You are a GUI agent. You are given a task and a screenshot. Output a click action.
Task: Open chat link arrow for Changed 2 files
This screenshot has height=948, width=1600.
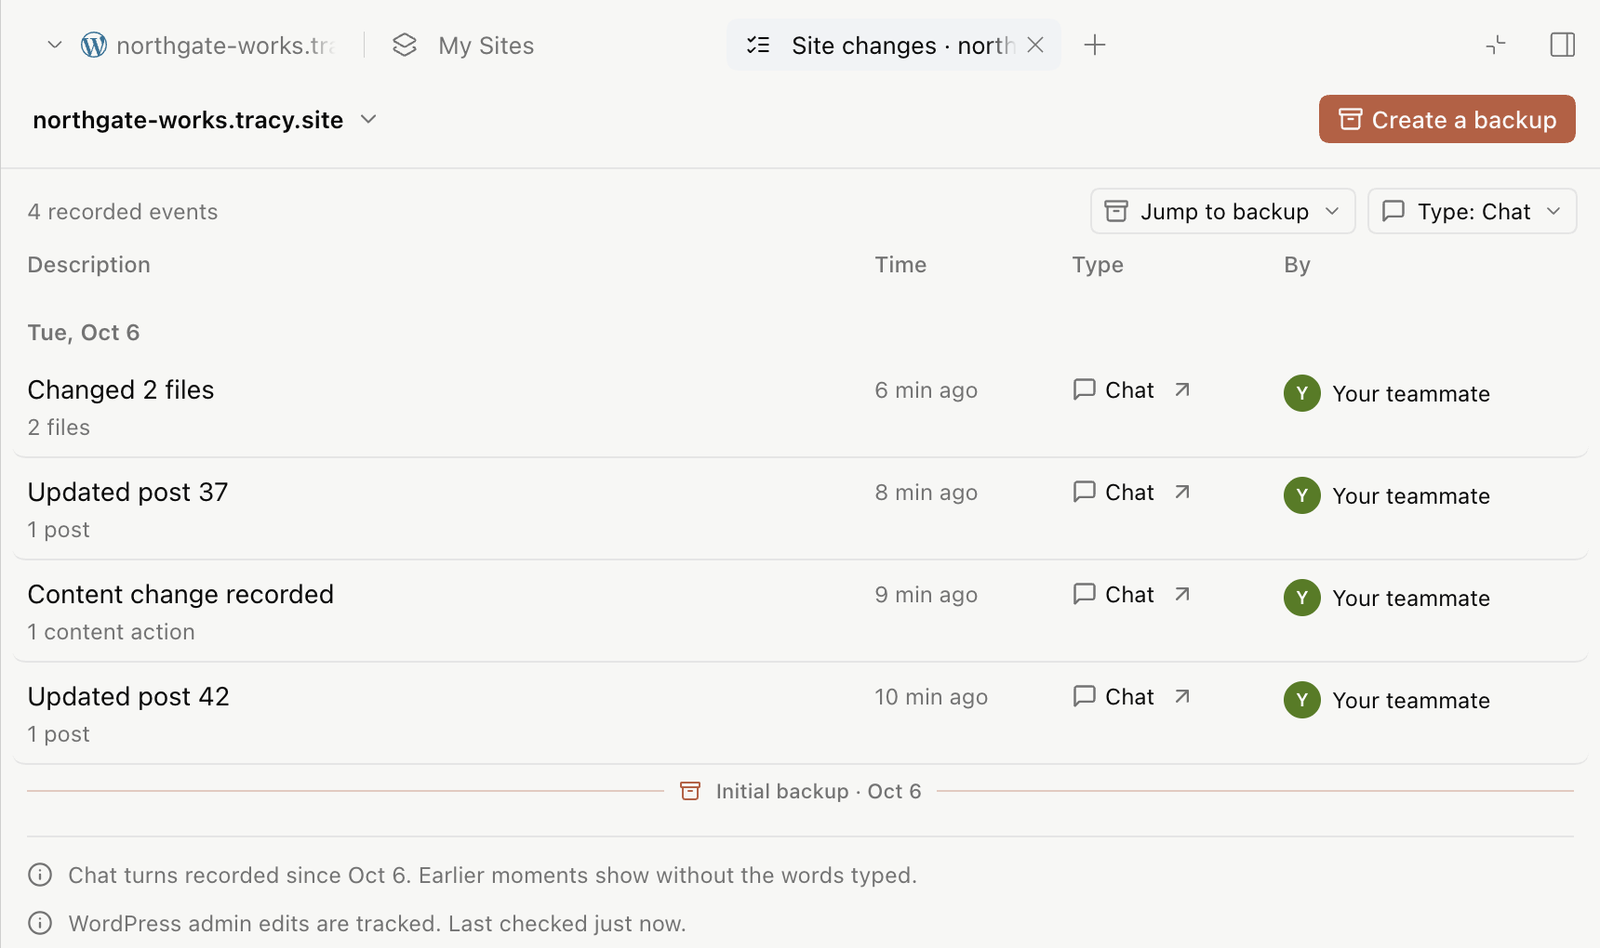point(1182,390)
